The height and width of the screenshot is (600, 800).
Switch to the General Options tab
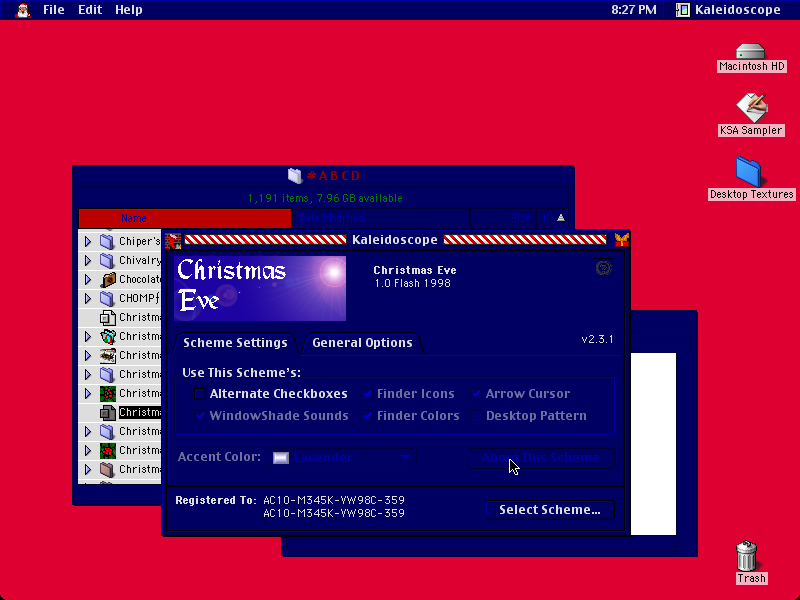pos(362,342)
